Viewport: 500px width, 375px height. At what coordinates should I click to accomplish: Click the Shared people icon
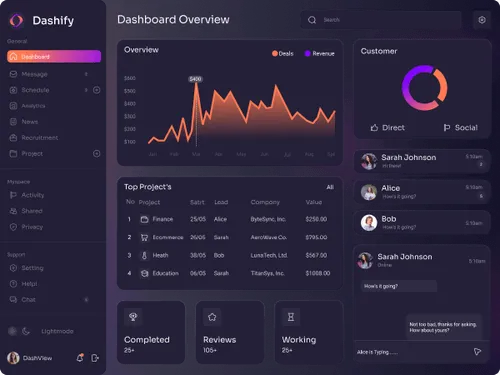(x=13, y=211)
